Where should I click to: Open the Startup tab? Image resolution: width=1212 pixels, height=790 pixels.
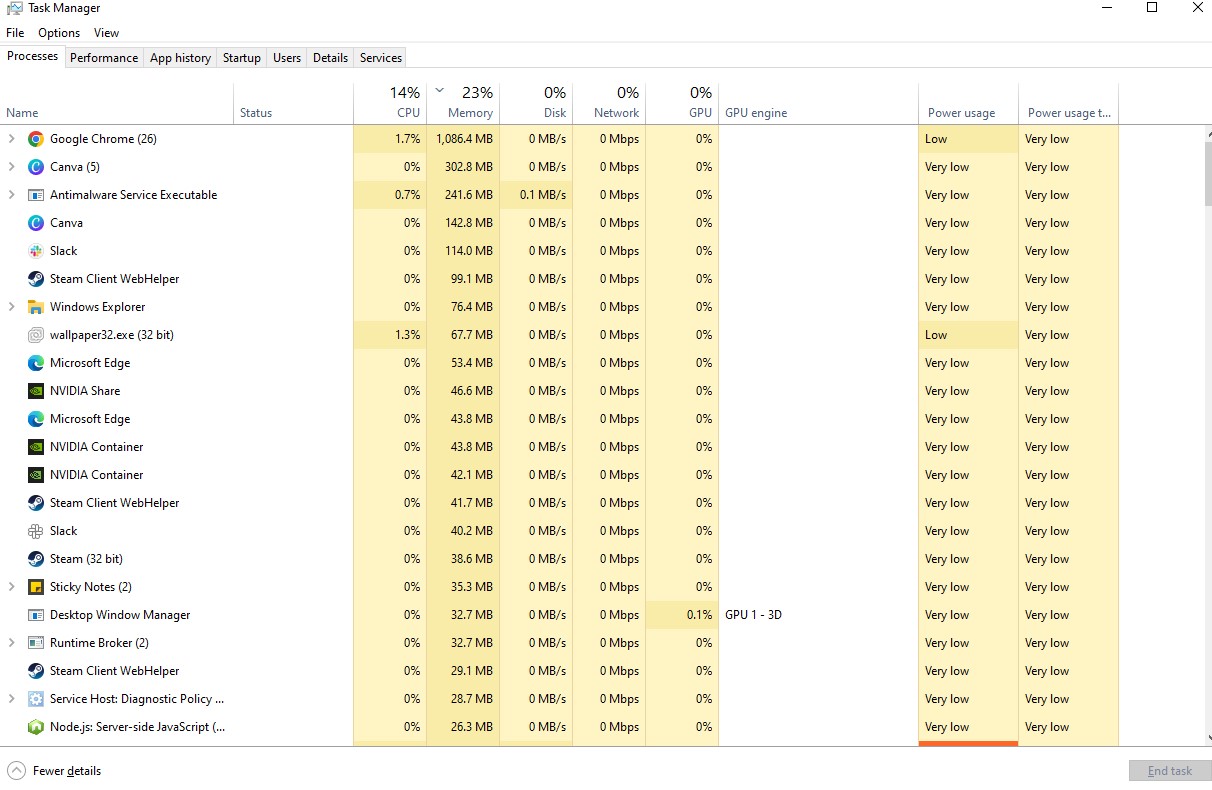click(241, 58)
